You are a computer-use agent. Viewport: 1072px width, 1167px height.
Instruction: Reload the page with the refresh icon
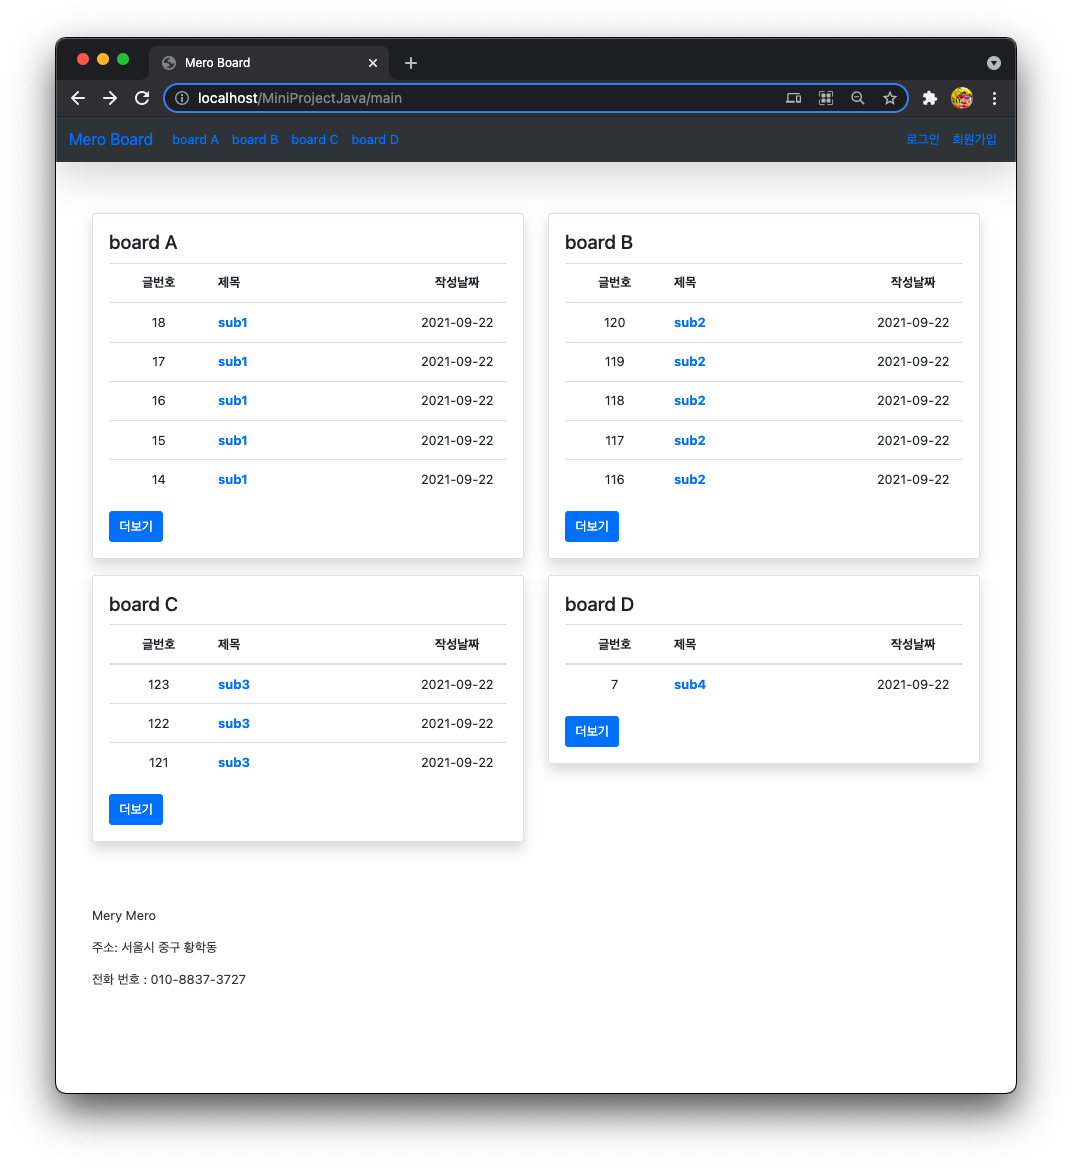[x=142, y=98]
